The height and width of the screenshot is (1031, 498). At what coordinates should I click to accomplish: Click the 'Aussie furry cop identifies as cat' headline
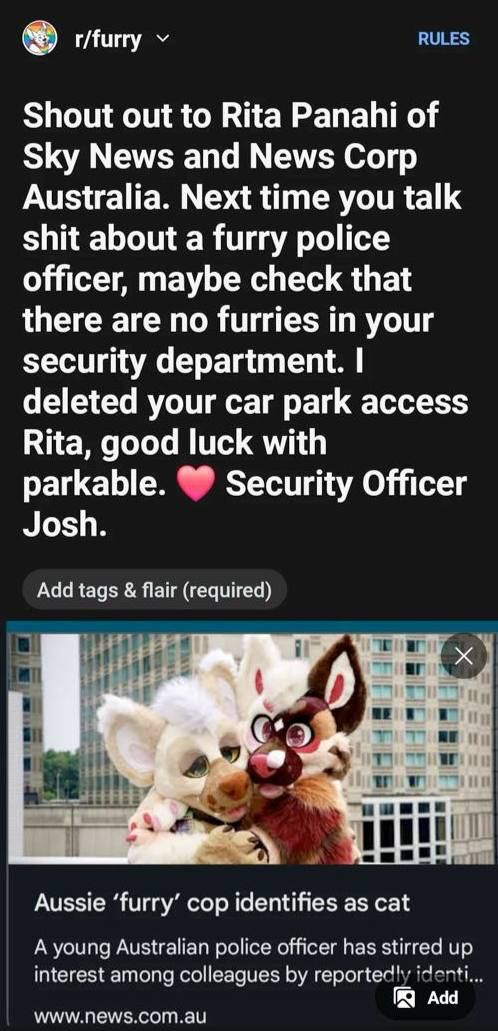click(x=222, y=903)
